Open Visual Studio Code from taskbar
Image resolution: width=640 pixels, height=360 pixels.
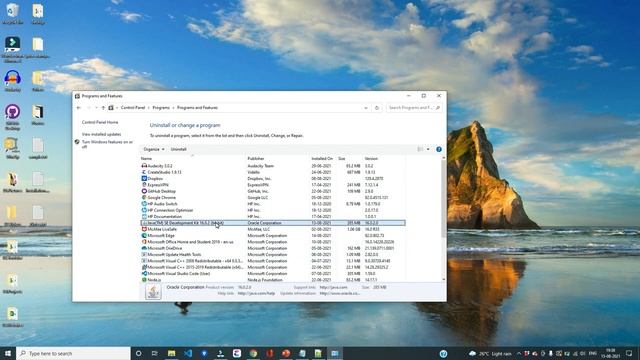(188, 353)
